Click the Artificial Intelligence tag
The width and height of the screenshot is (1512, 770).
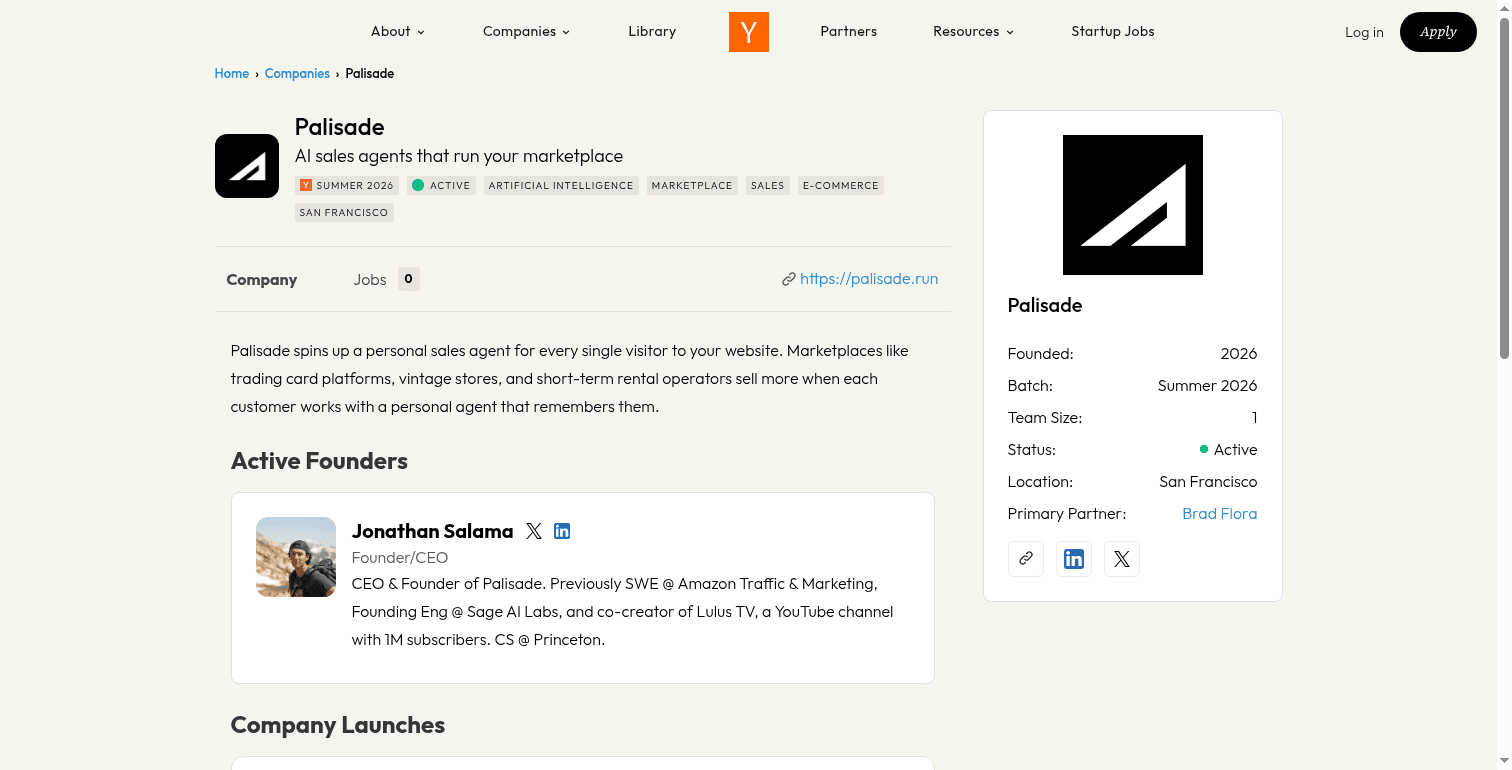[x=561, y=185]
